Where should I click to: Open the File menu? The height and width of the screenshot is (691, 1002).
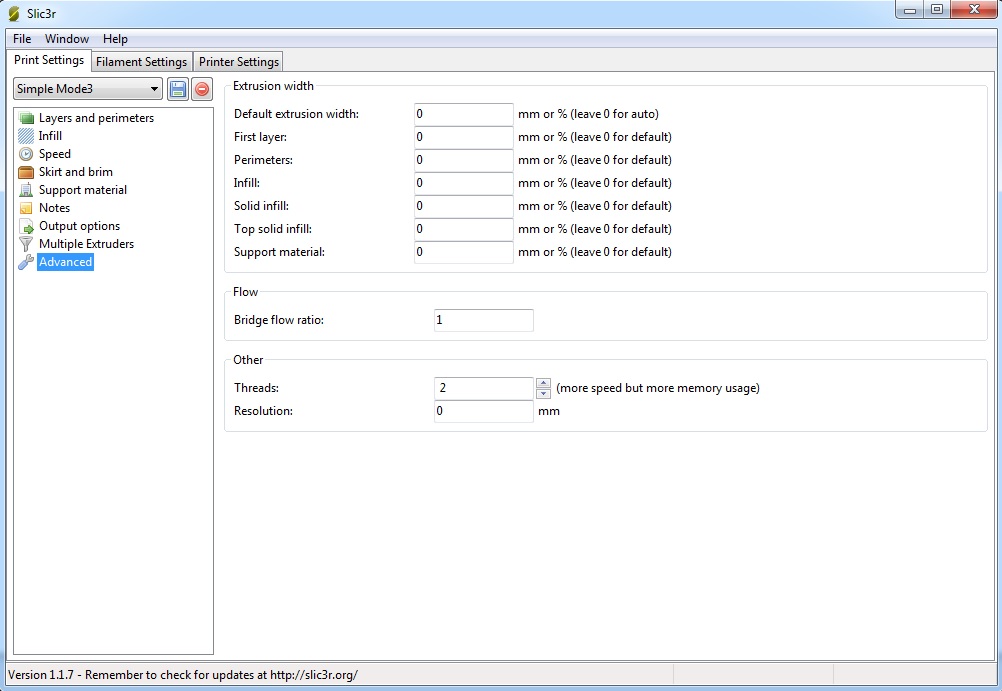pyautogui.click(x=22, y=39)
